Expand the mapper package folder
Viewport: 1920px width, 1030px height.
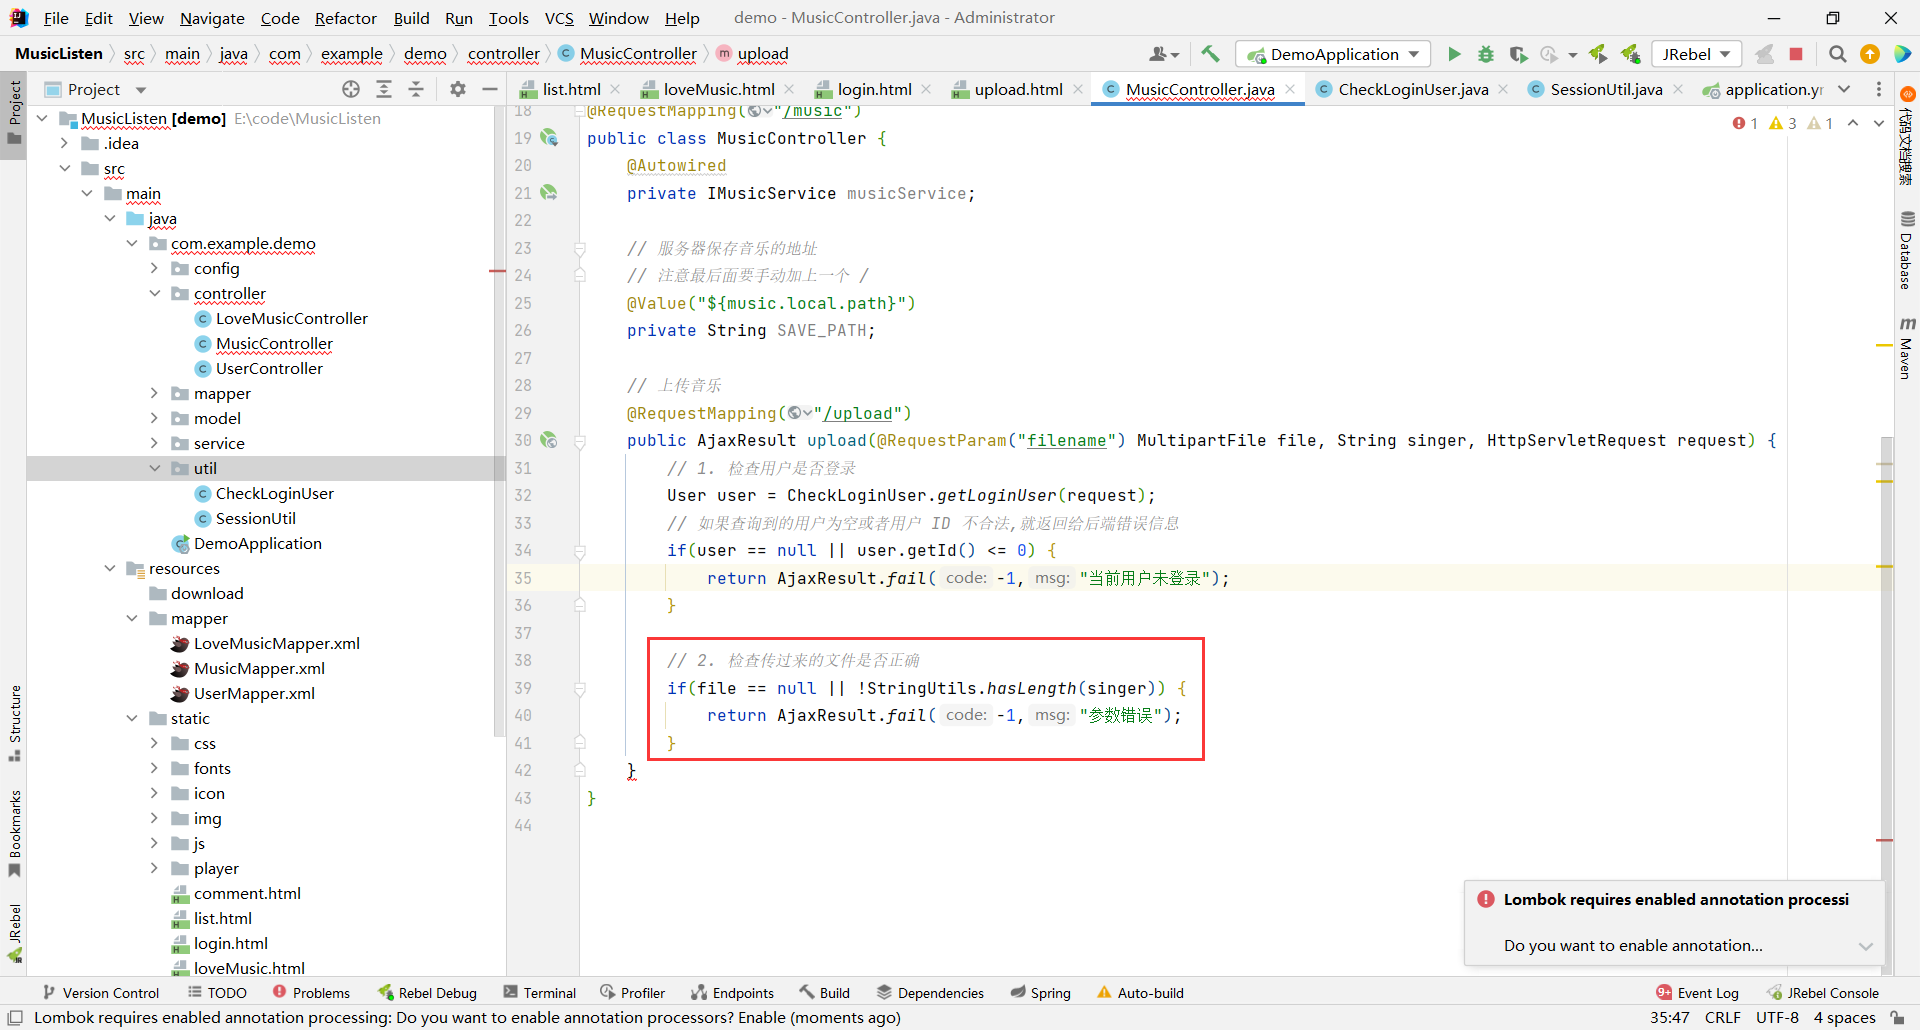pyautogui.click(x=154, y=393)
